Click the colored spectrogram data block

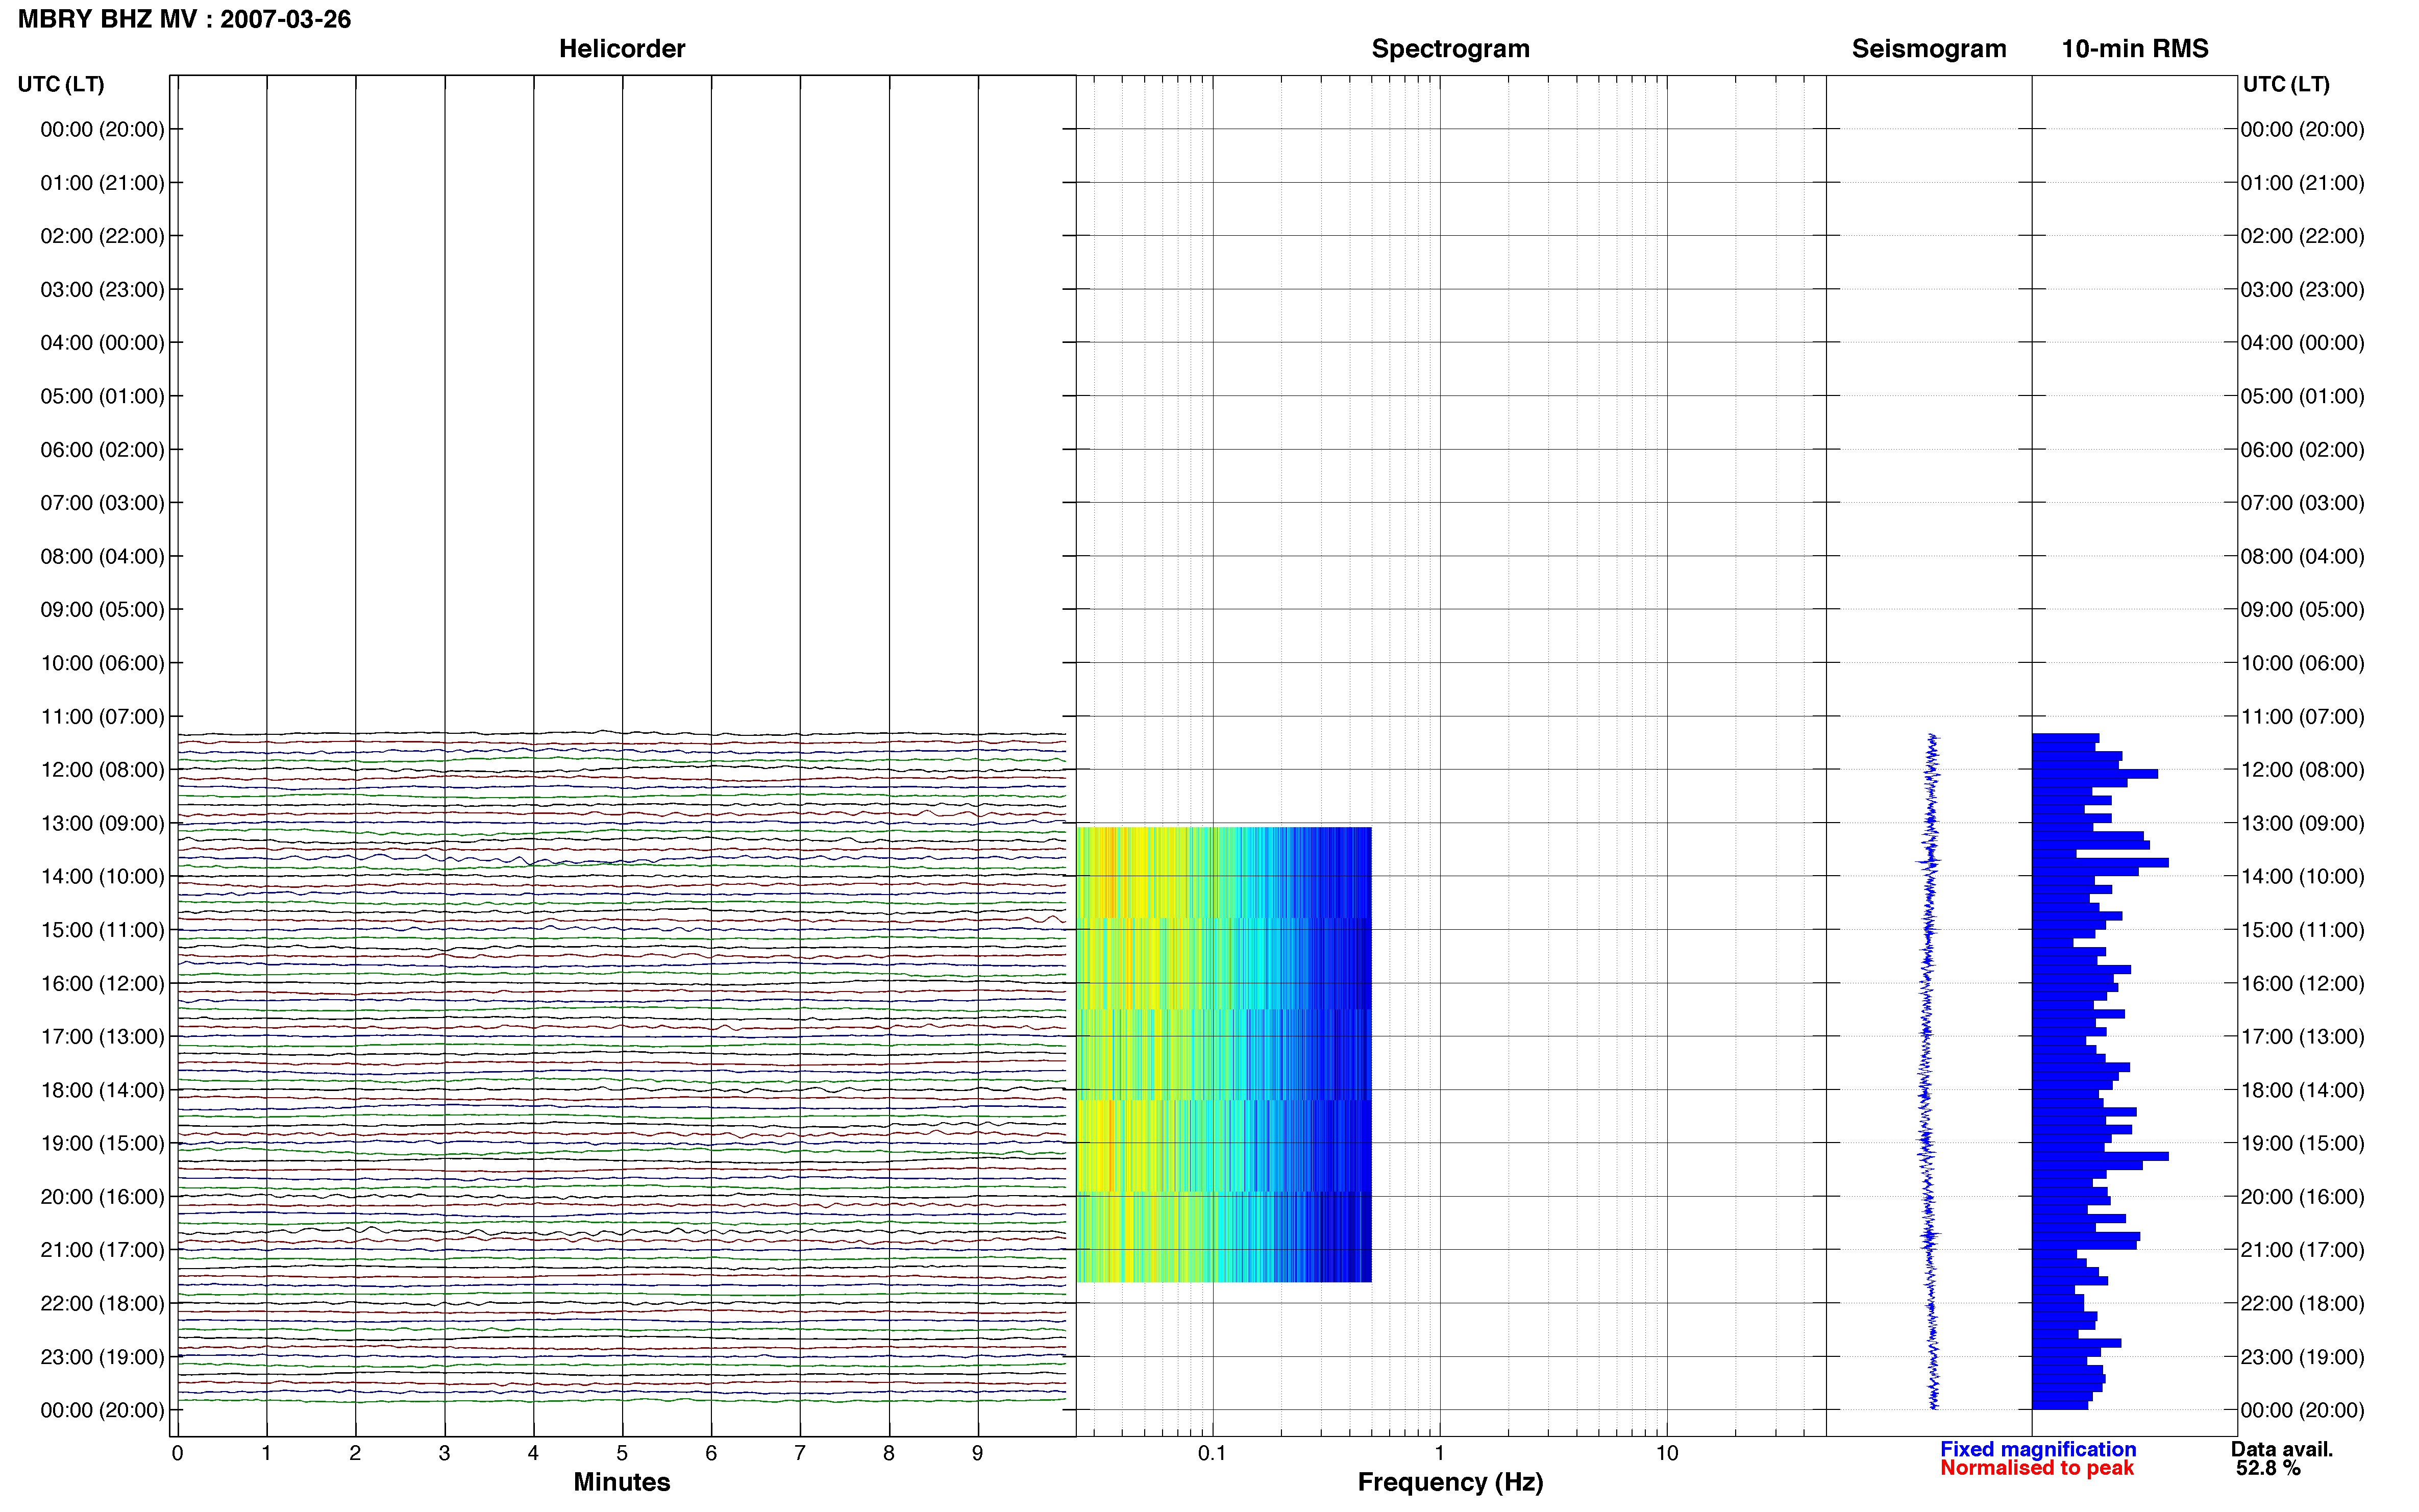coord(1224,1054)
